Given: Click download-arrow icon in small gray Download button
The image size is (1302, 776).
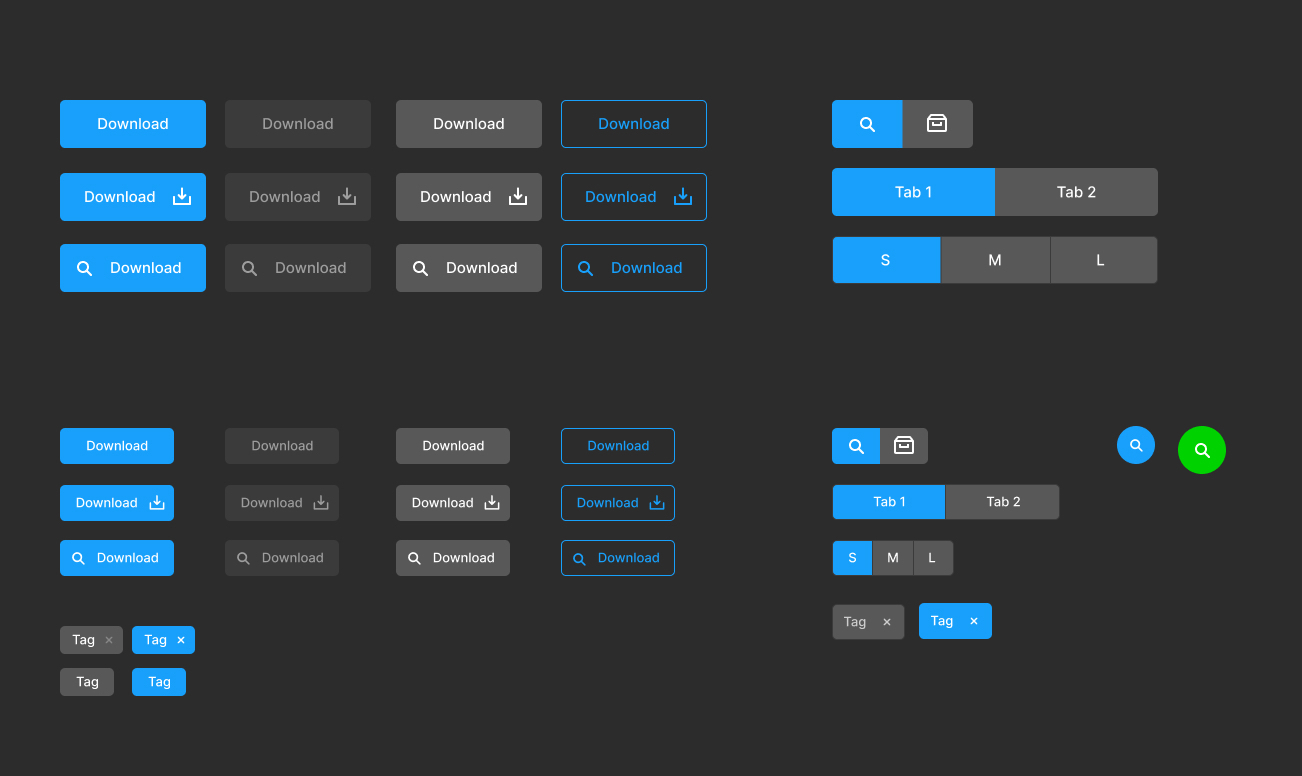Looking at the screenshot, I should (x=492, y=502).
